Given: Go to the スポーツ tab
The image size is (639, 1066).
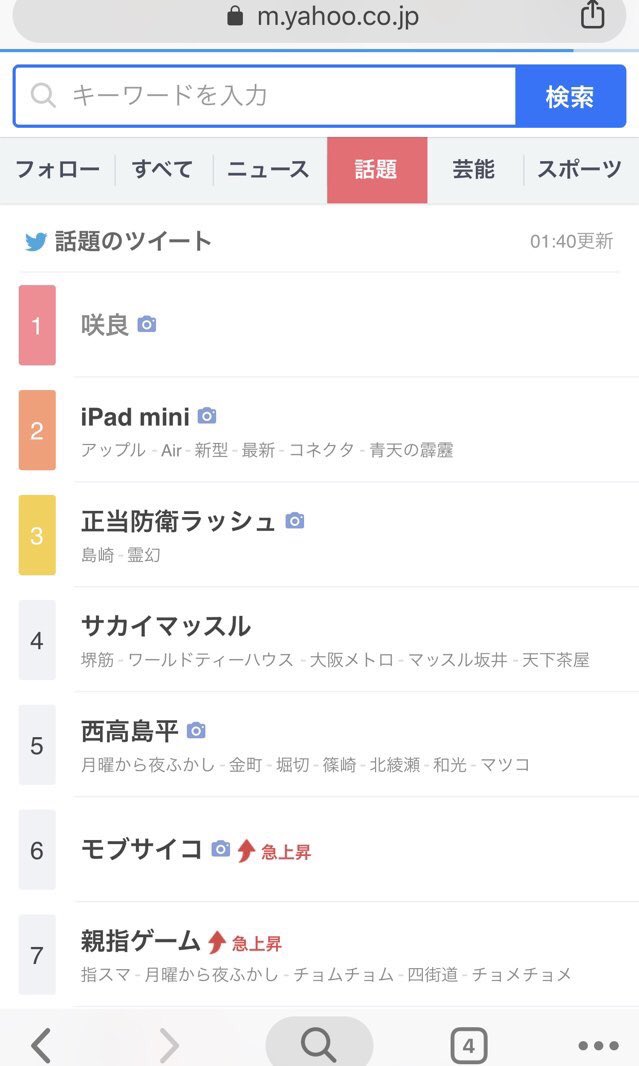Looking at the screenshot, I should 579,170.
